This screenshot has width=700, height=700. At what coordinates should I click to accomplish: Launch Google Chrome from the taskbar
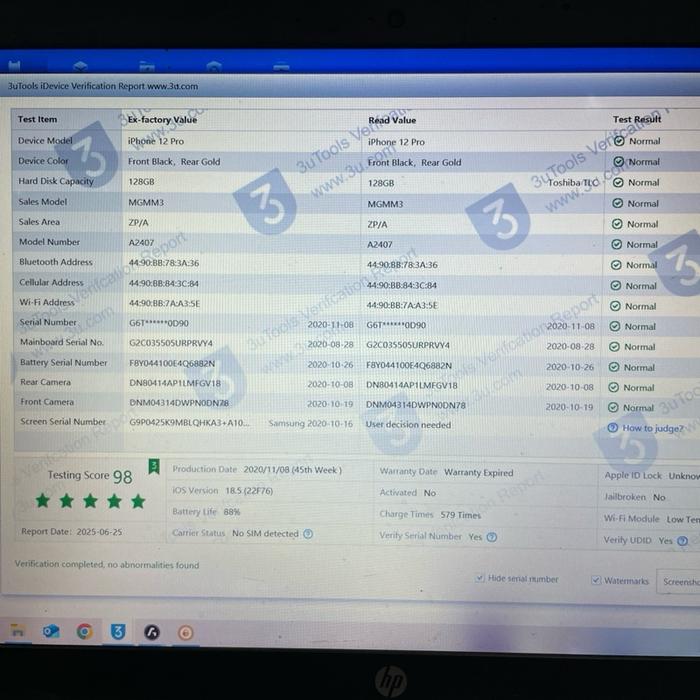pyautogui.click(x=84, y=631)
